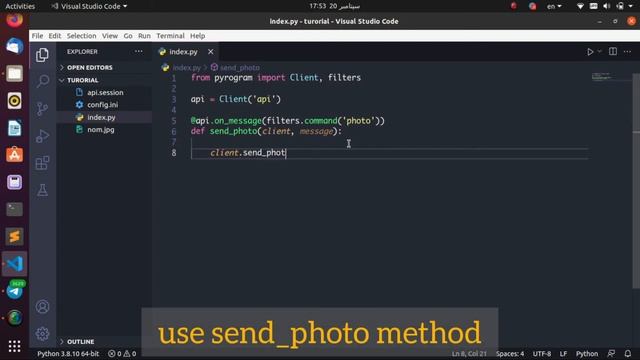
Task: Open the Run menu
Action: [x=144, y=36]
